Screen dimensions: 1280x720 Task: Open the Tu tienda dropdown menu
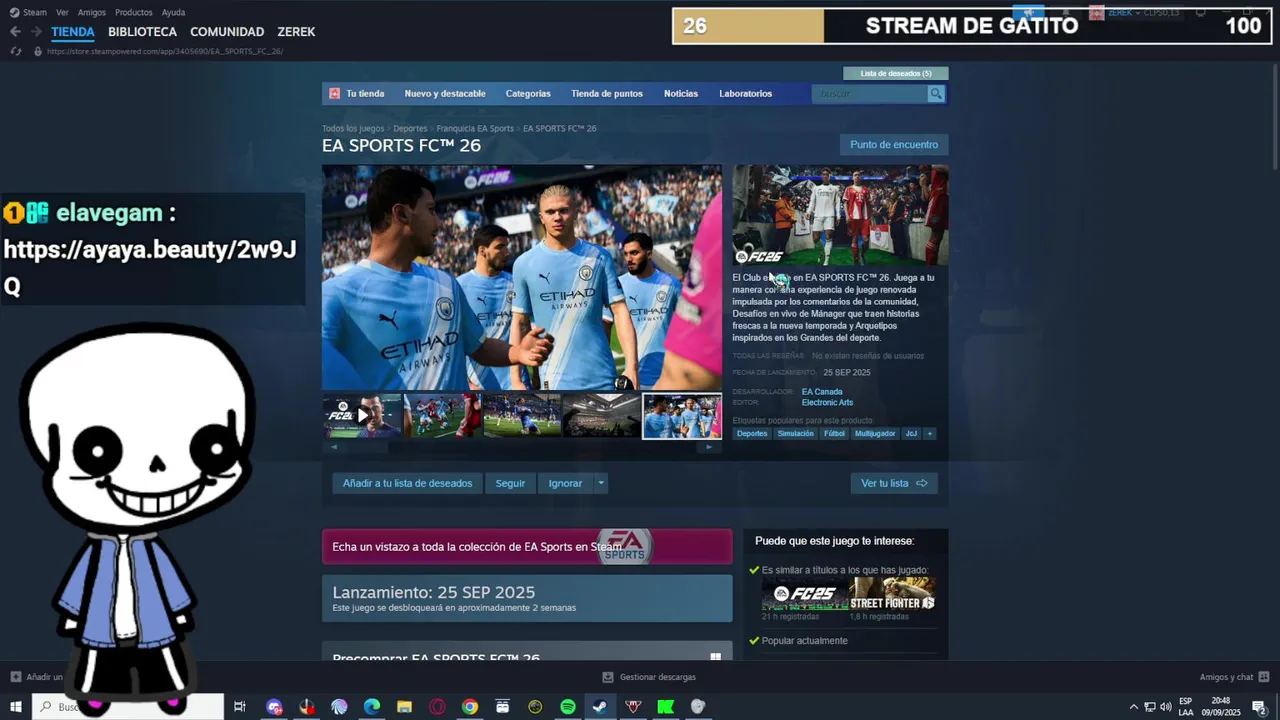(x=365, y=94)
